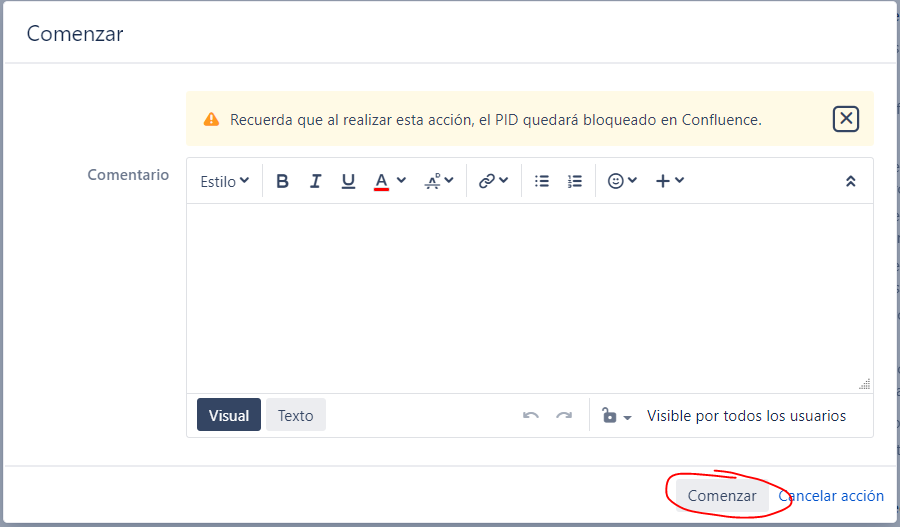Expand emoji dropdown arrow
The width and height of the screenshot is (900, 527).
633,180
